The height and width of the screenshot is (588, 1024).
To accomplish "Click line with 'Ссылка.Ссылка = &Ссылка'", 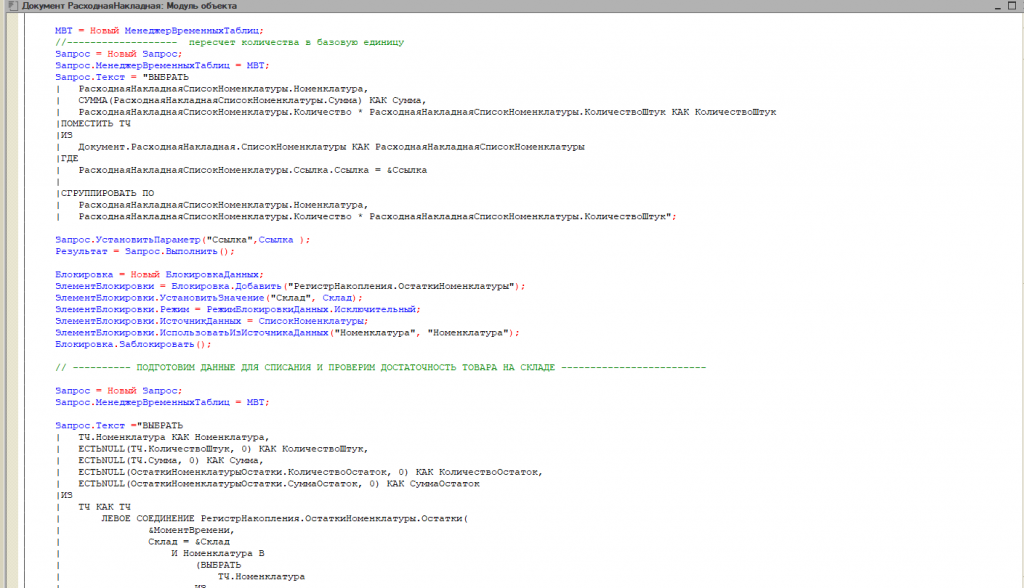I will coord(252,171).
